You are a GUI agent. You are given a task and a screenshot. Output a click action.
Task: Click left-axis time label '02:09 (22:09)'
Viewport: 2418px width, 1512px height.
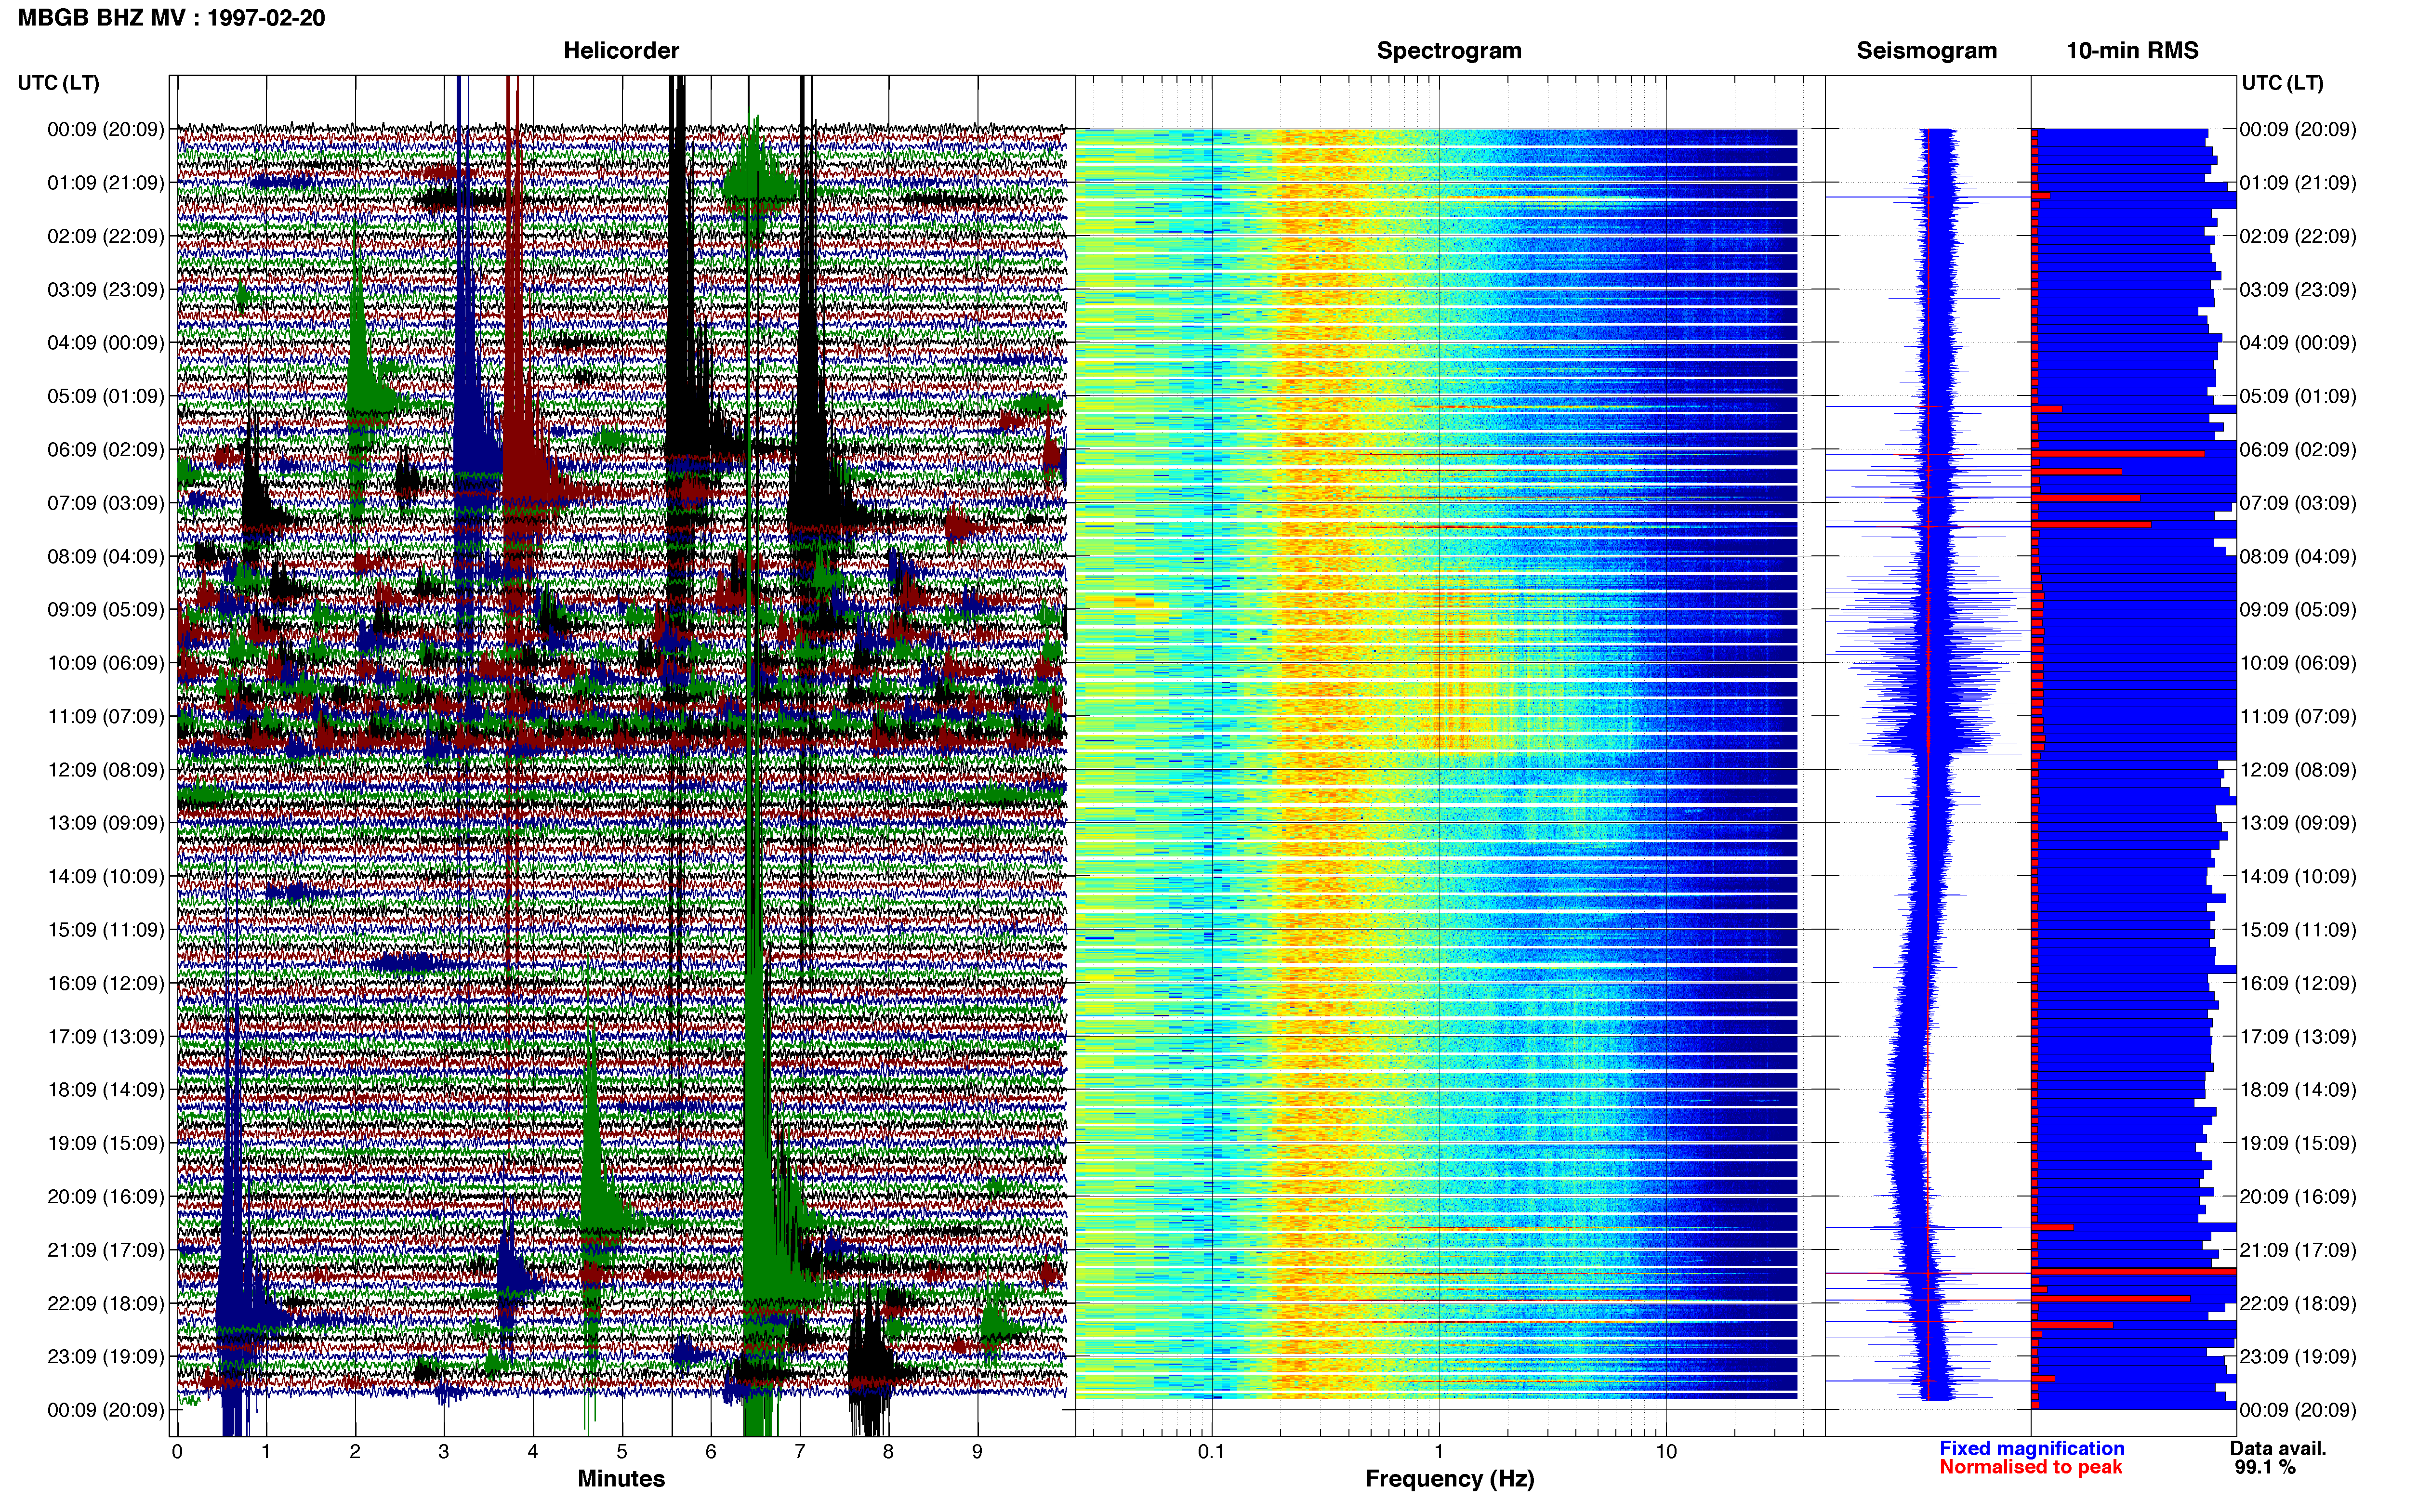pos(106,236)
